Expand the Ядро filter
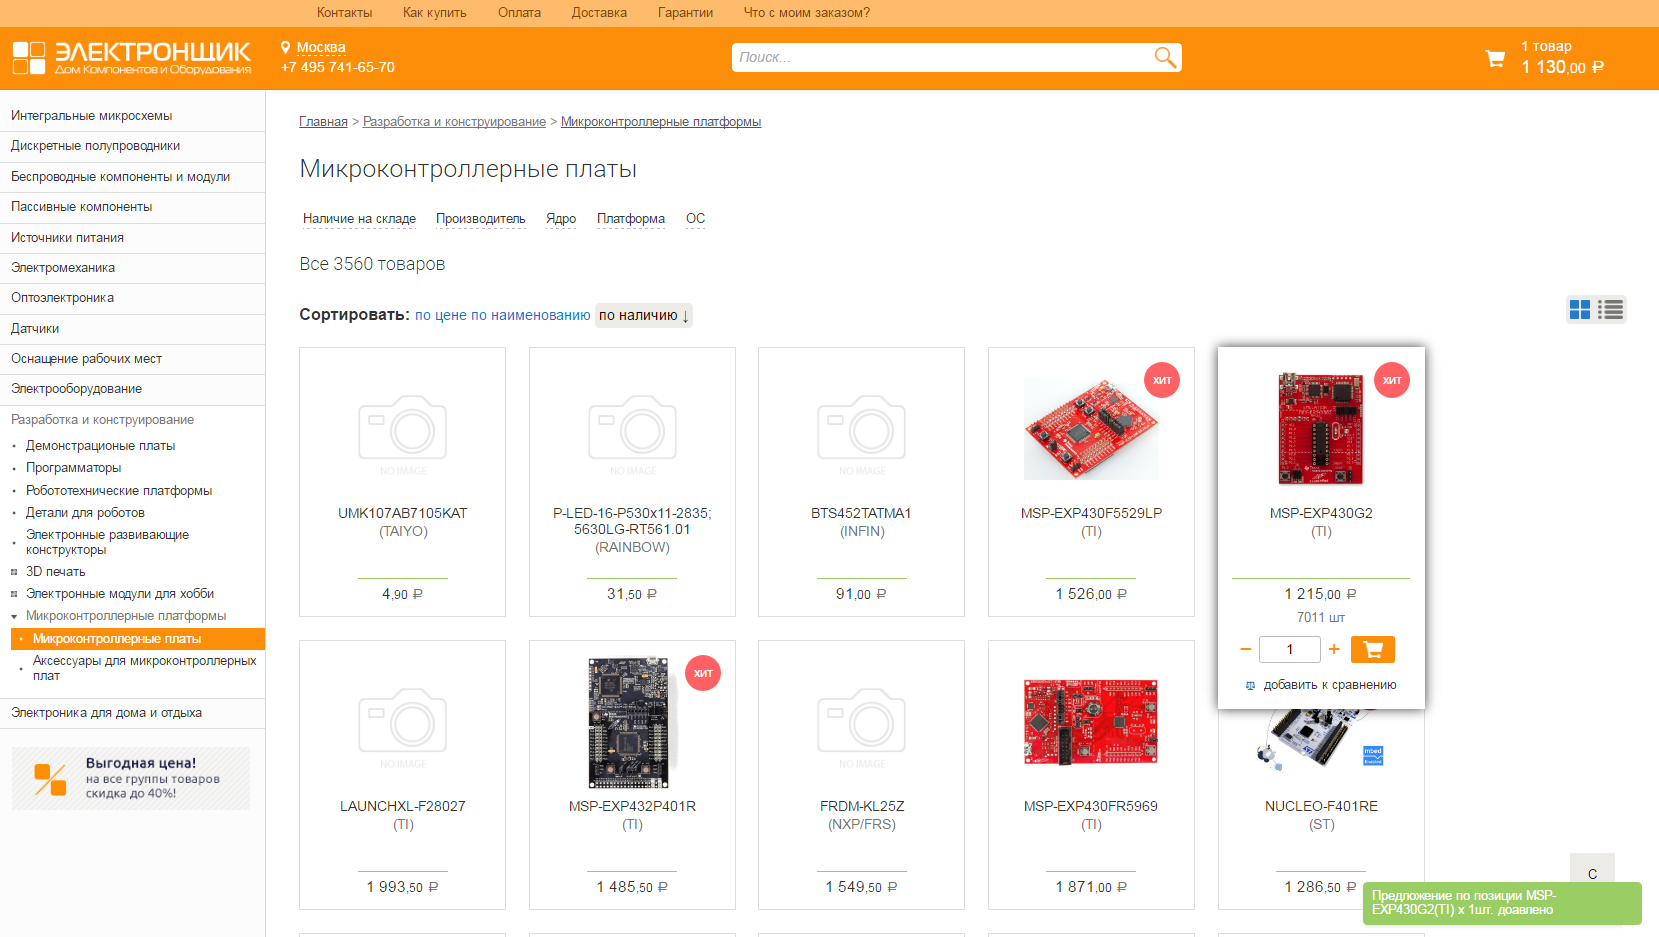 (x=561, y=219)
